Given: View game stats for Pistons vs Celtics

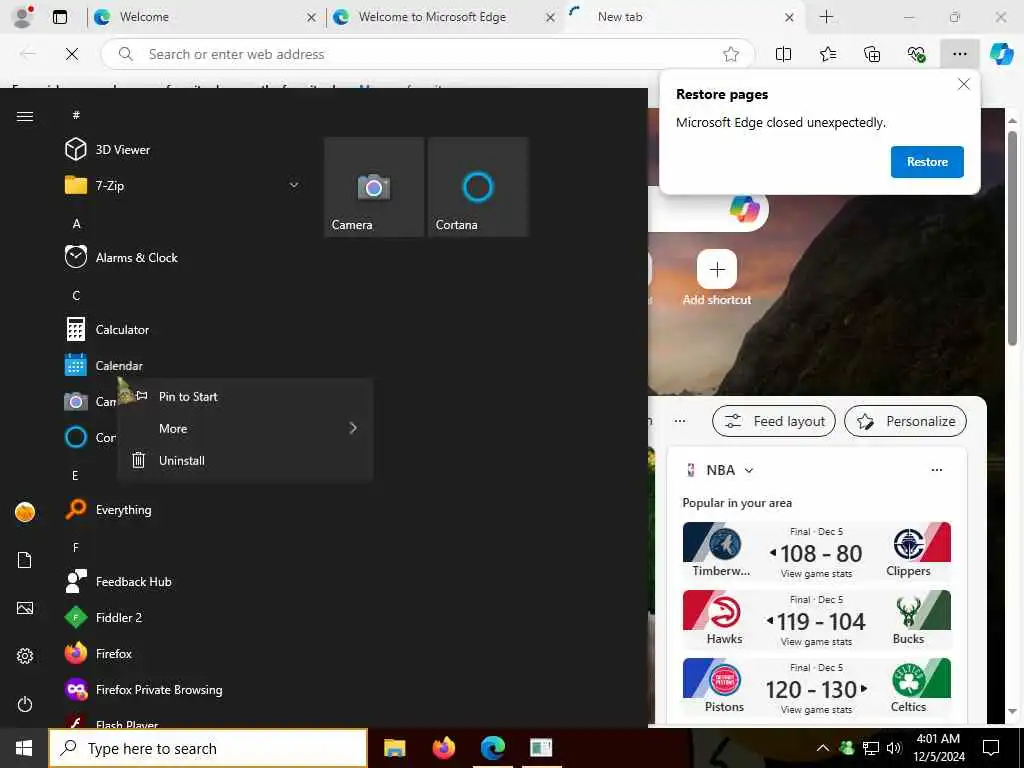Looking at the screenshot, I should point(816,710).
